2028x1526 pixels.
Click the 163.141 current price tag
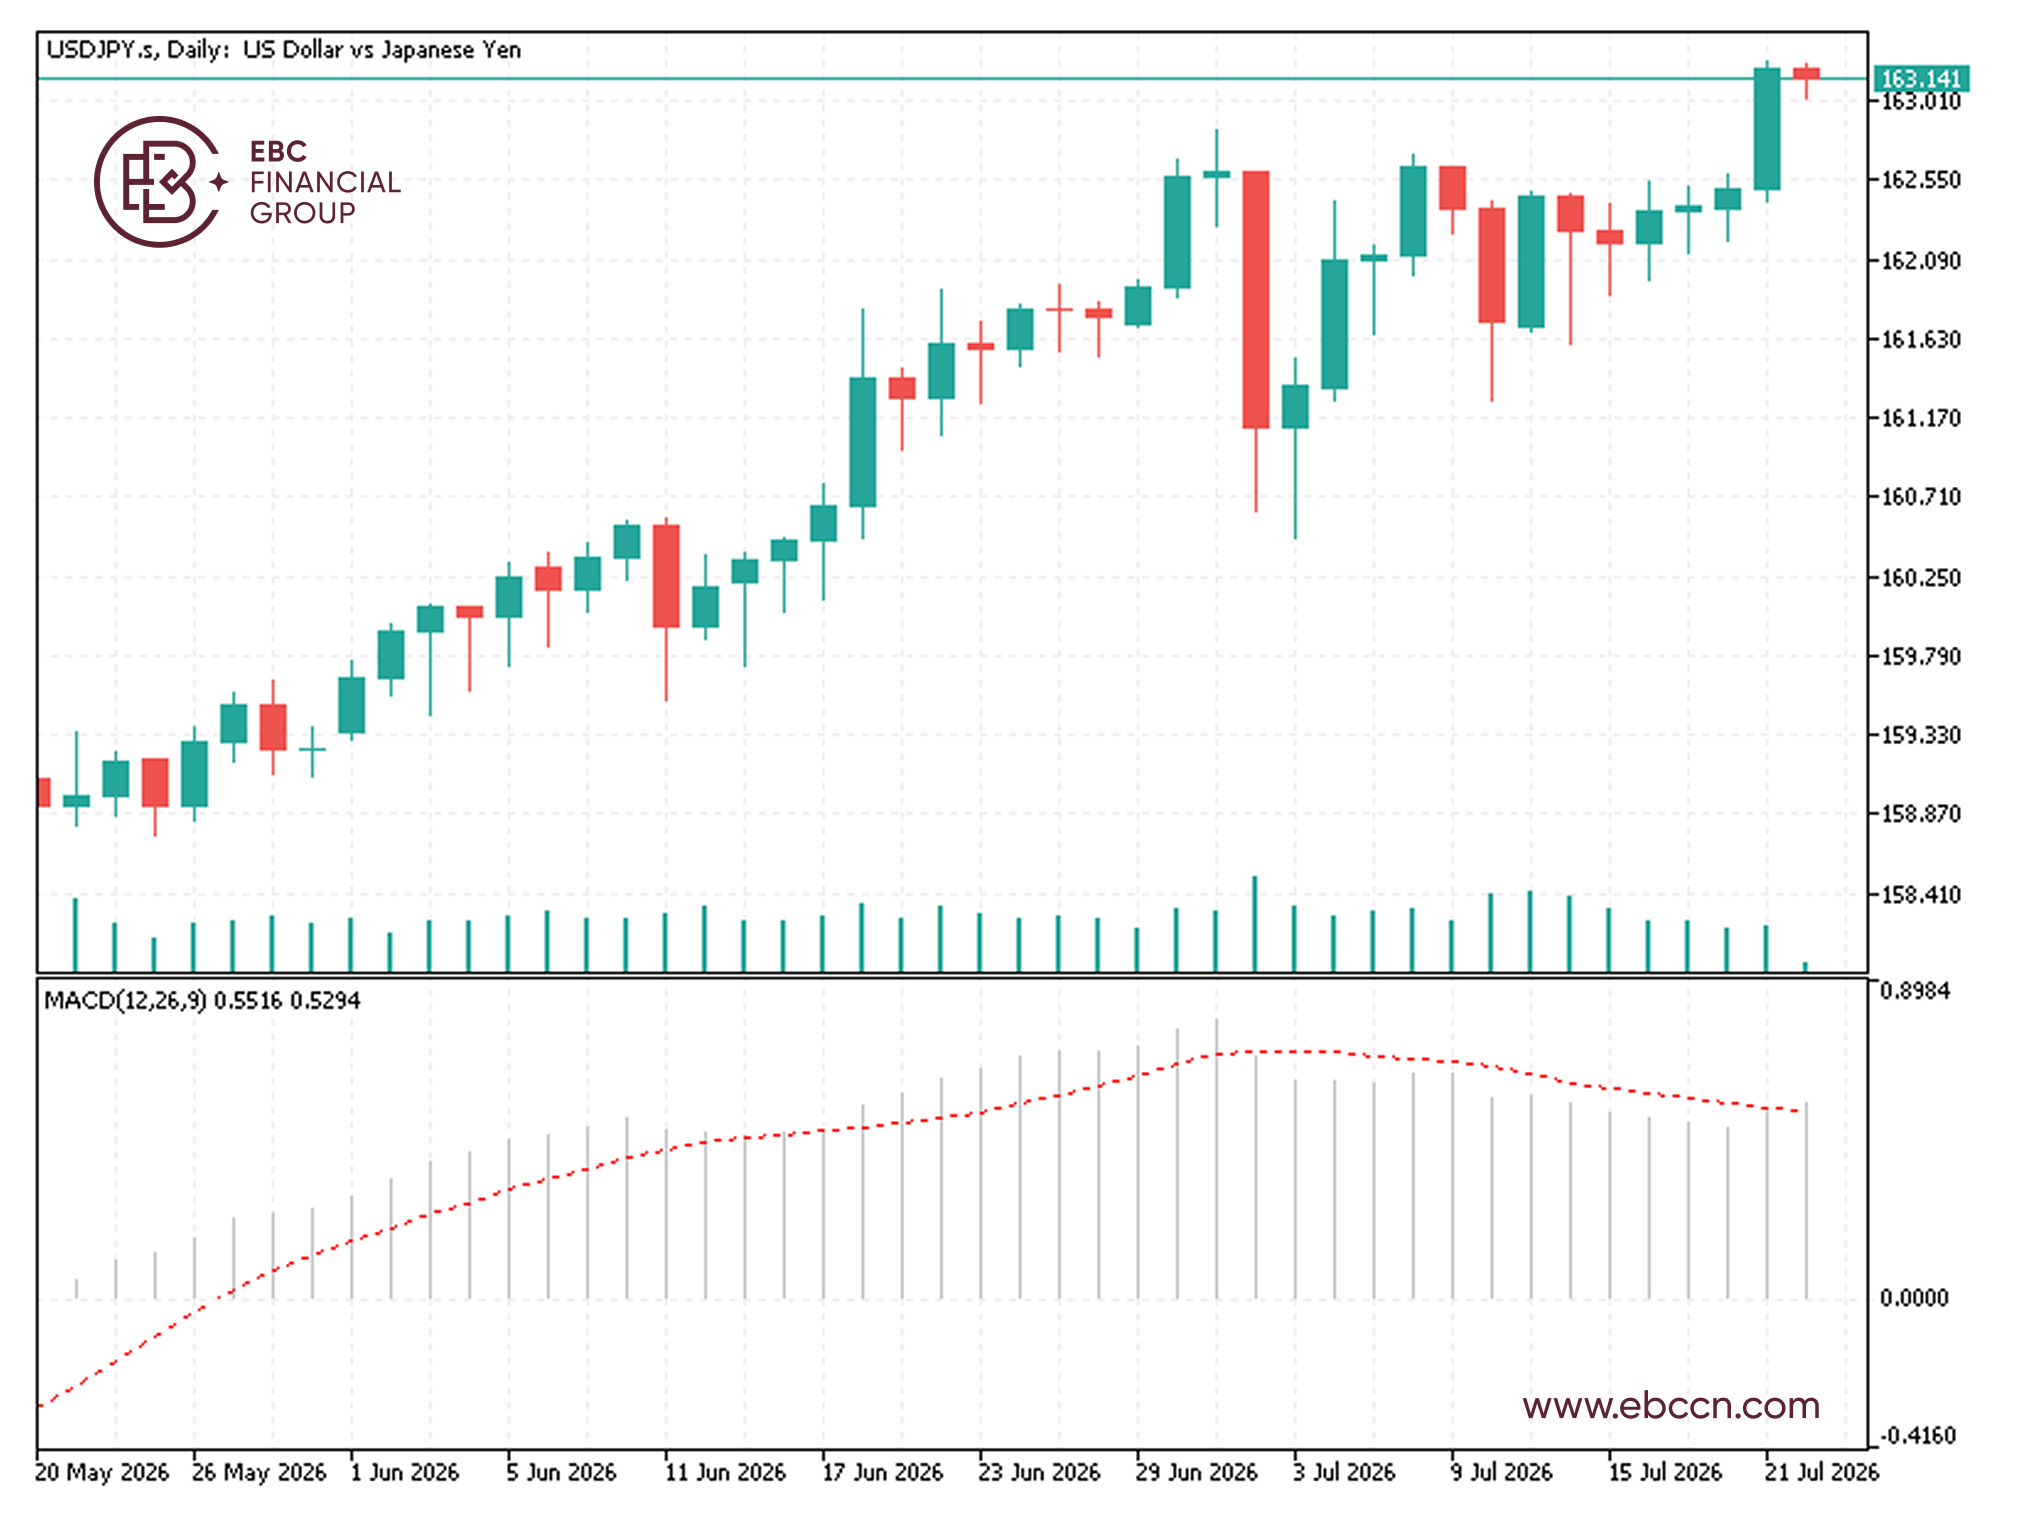[x=1920, y=78]
